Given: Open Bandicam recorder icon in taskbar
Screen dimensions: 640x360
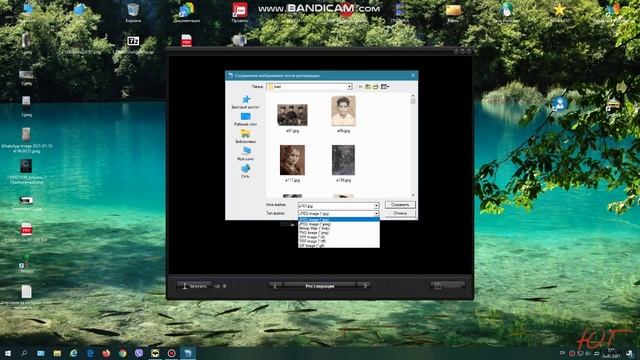Looking at the screenshot, I should [171, 353].
